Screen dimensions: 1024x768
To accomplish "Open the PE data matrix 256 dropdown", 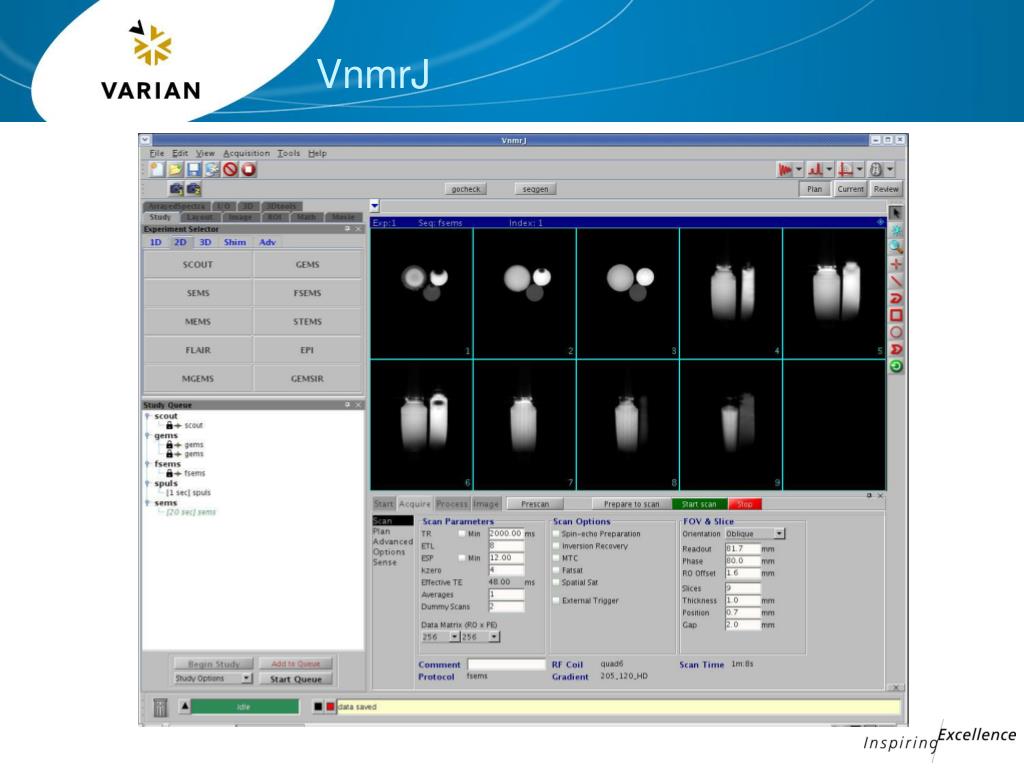I will pos(481,637).
